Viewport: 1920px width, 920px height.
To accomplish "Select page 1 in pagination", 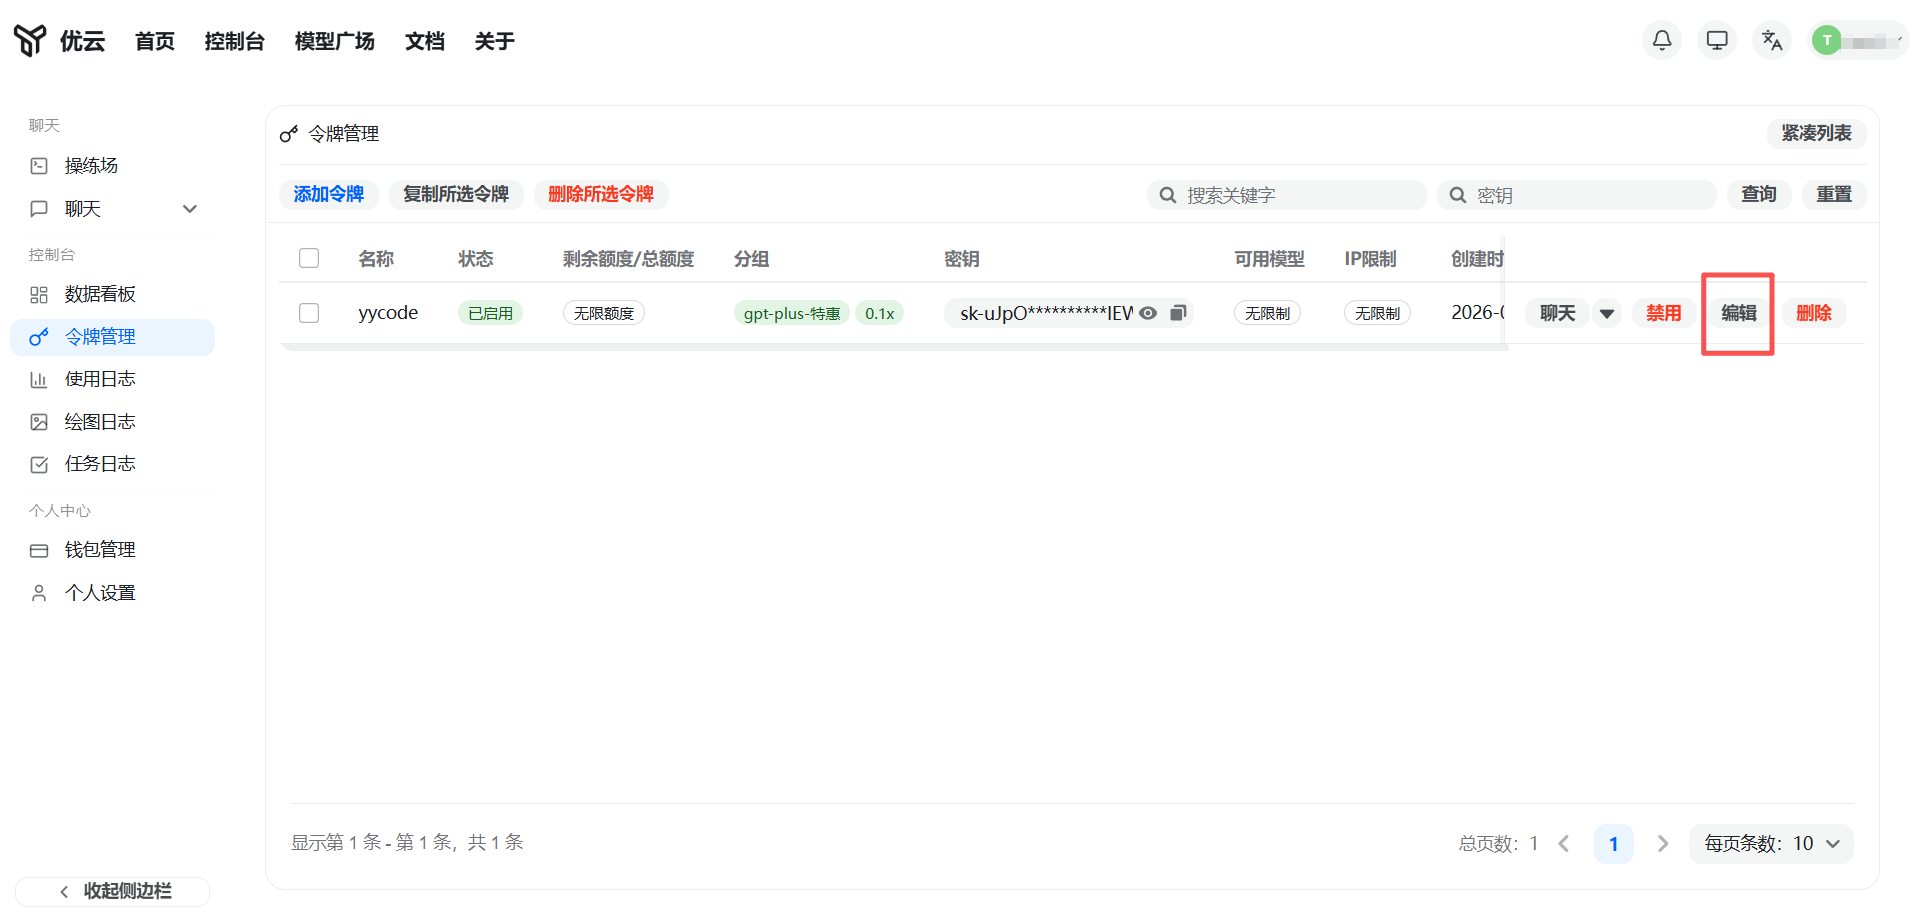I will click(1613, 843).
